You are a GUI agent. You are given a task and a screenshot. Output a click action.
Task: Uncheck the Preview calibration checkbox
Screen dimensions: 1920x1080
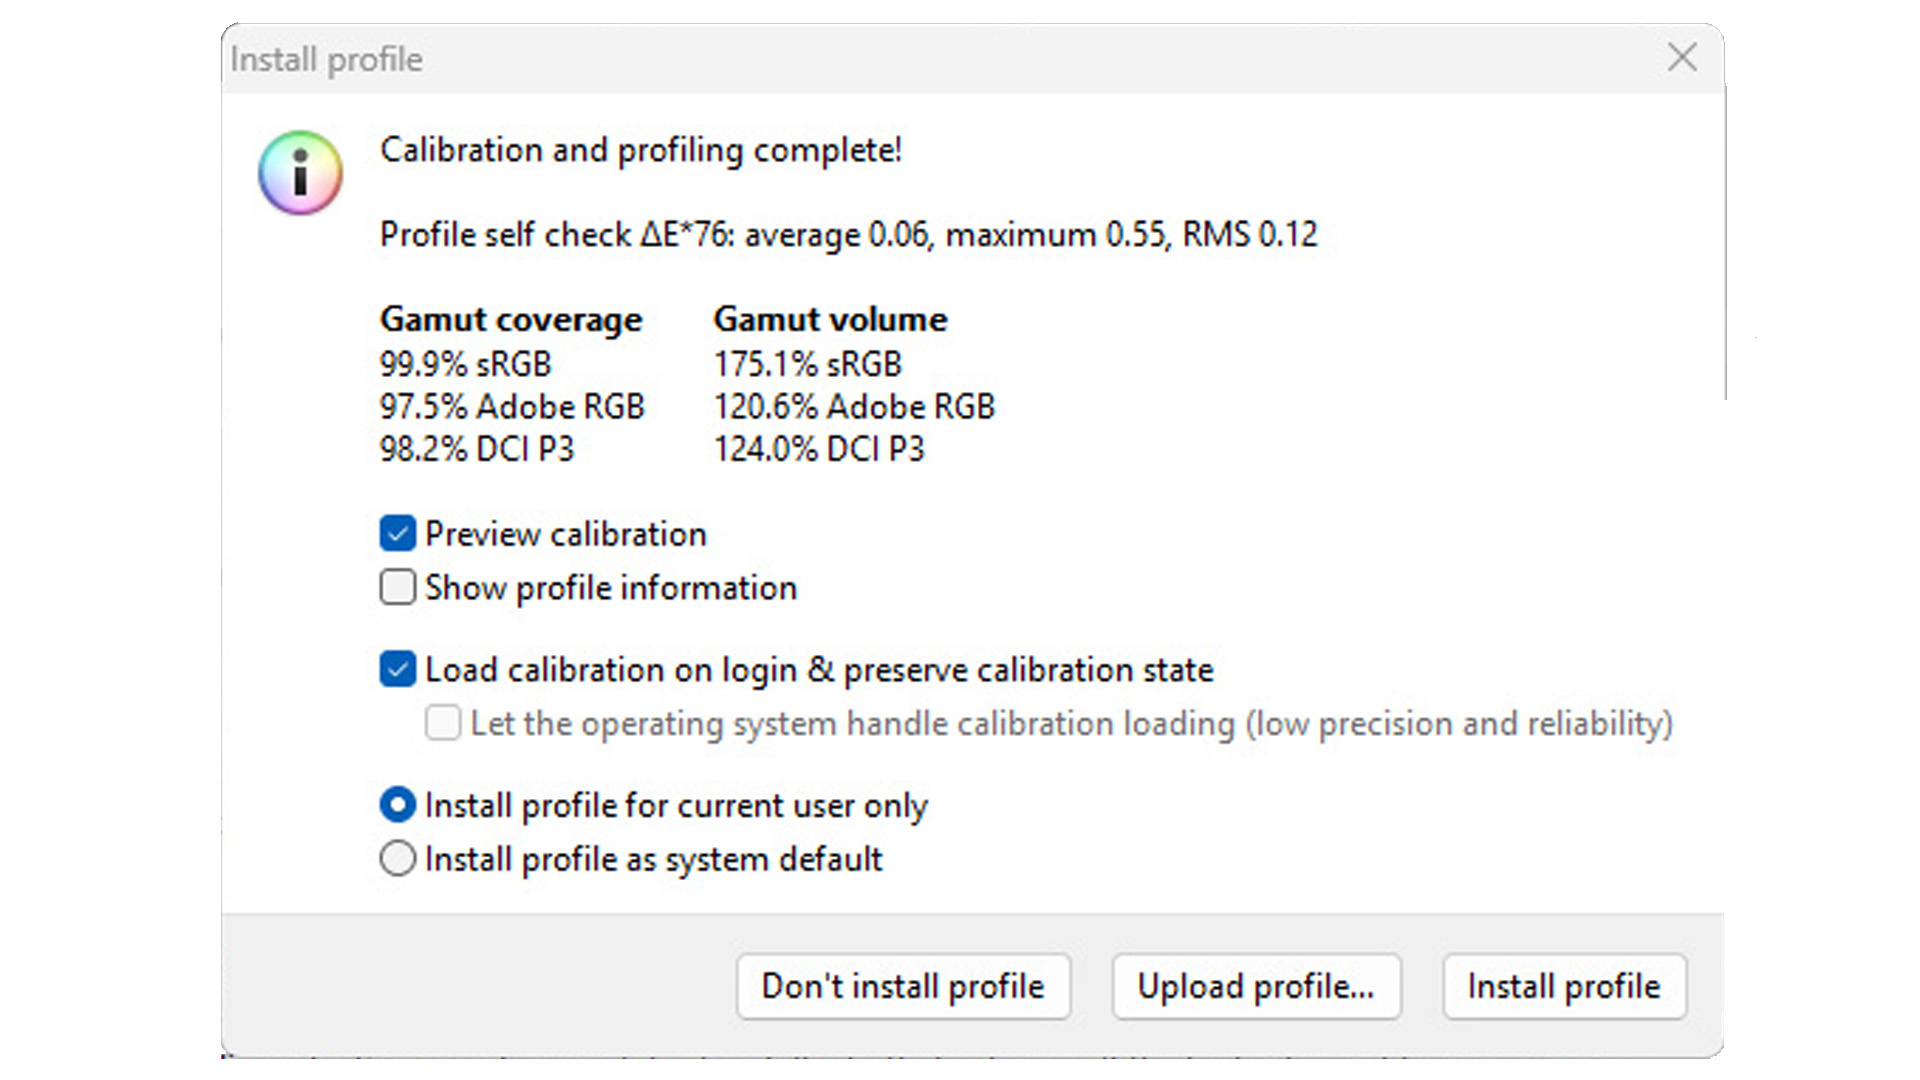coord(398,534)
